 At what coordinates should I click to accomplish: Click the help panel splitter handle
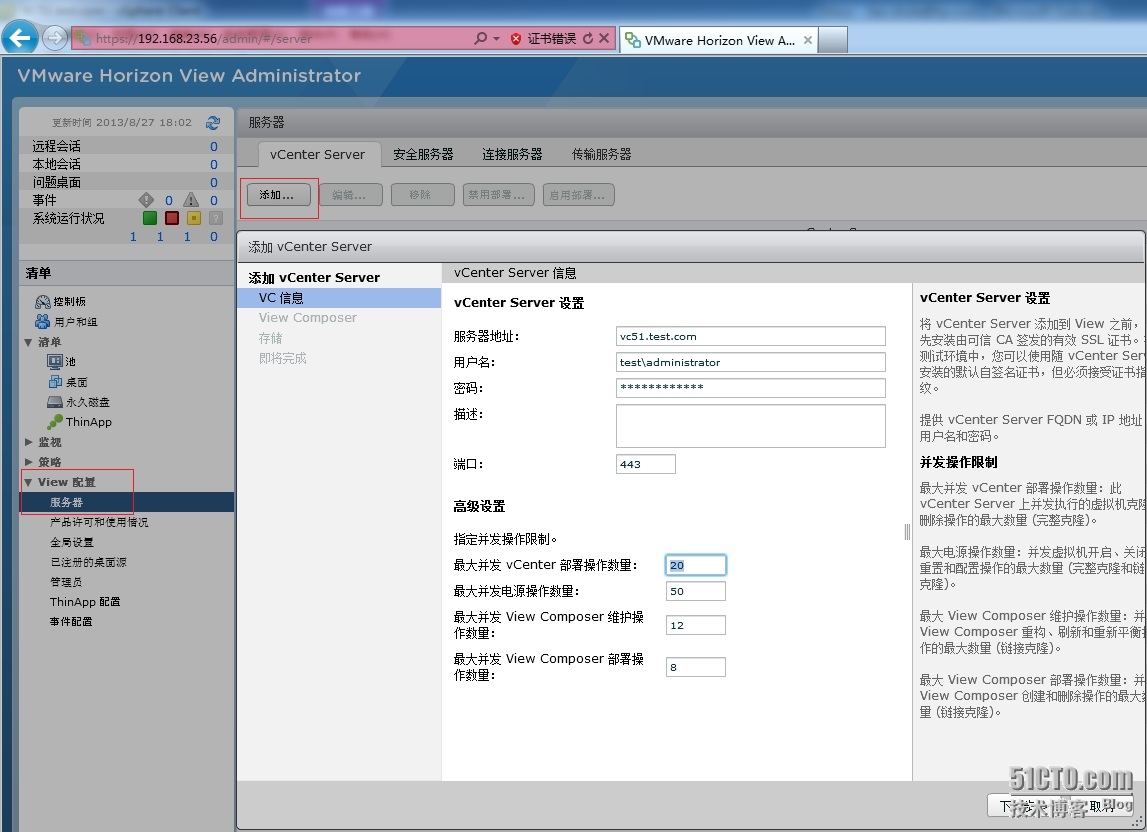(x=907, y=532)
